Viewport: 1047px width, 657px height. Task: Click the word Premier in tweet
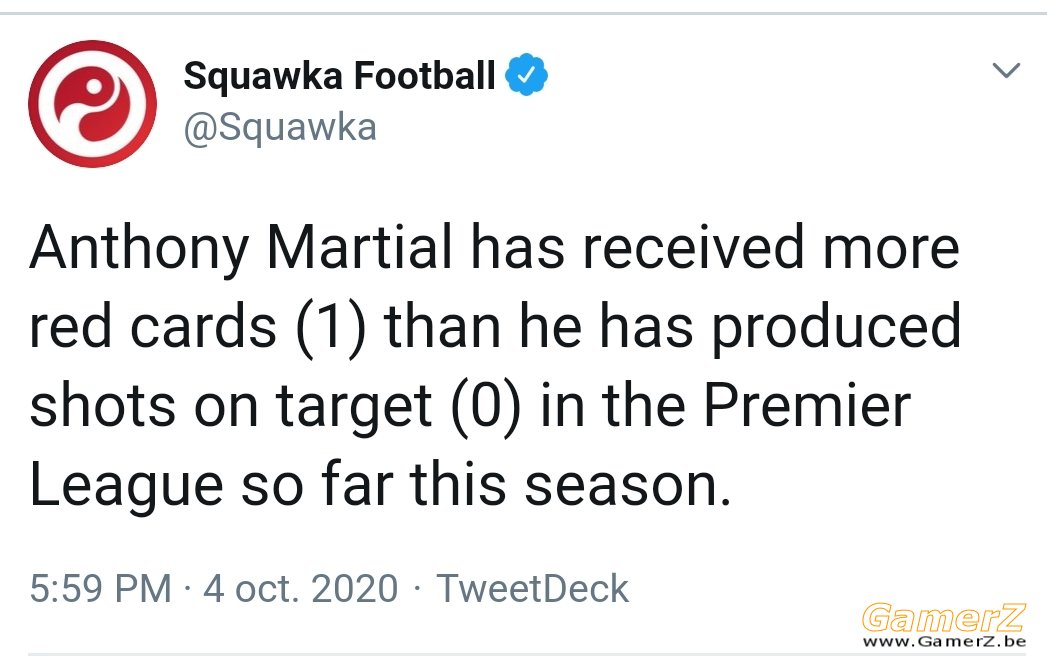807,405
